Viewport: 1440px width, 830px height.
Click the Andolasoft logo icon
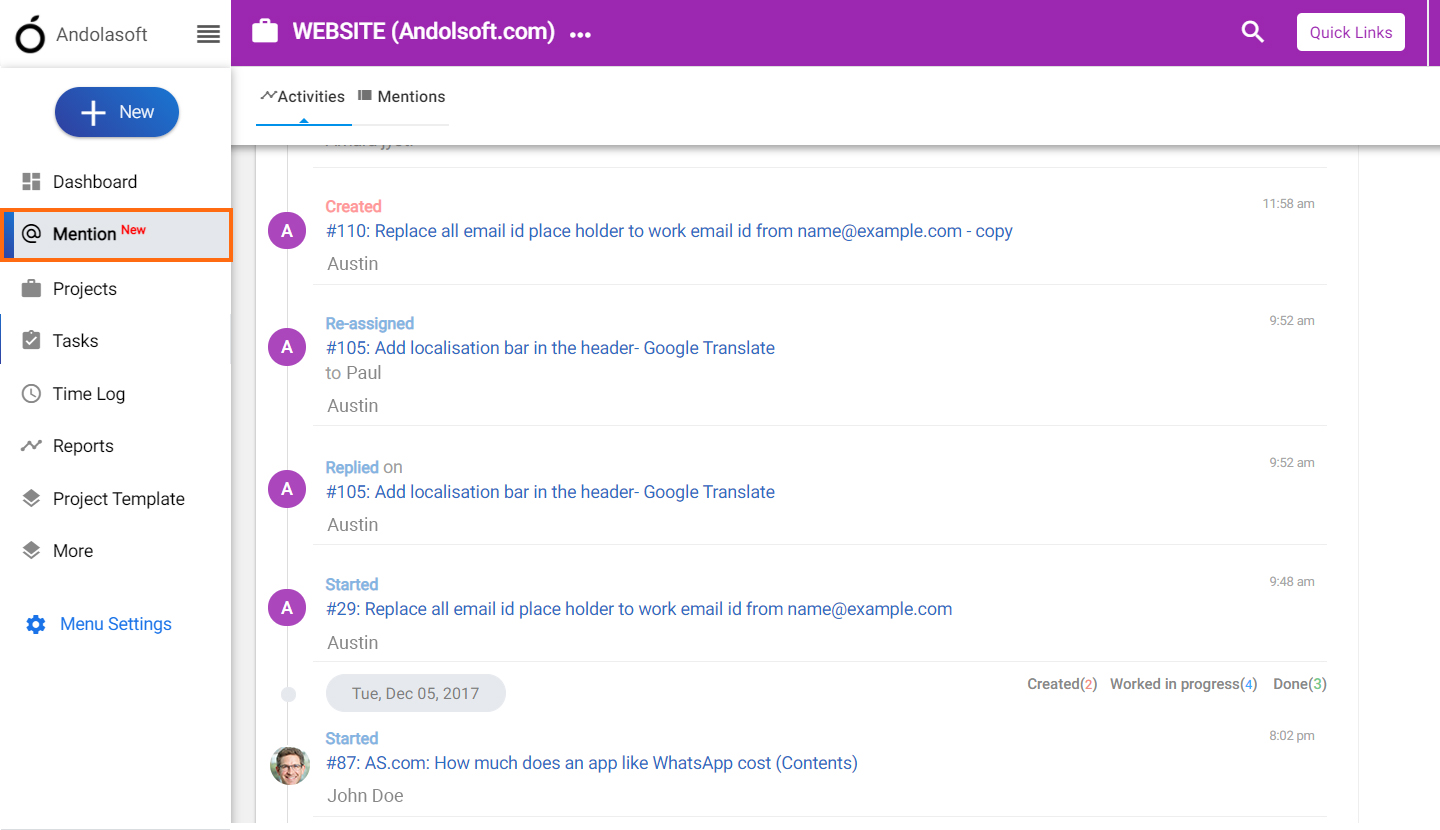(x=30, y=33)
